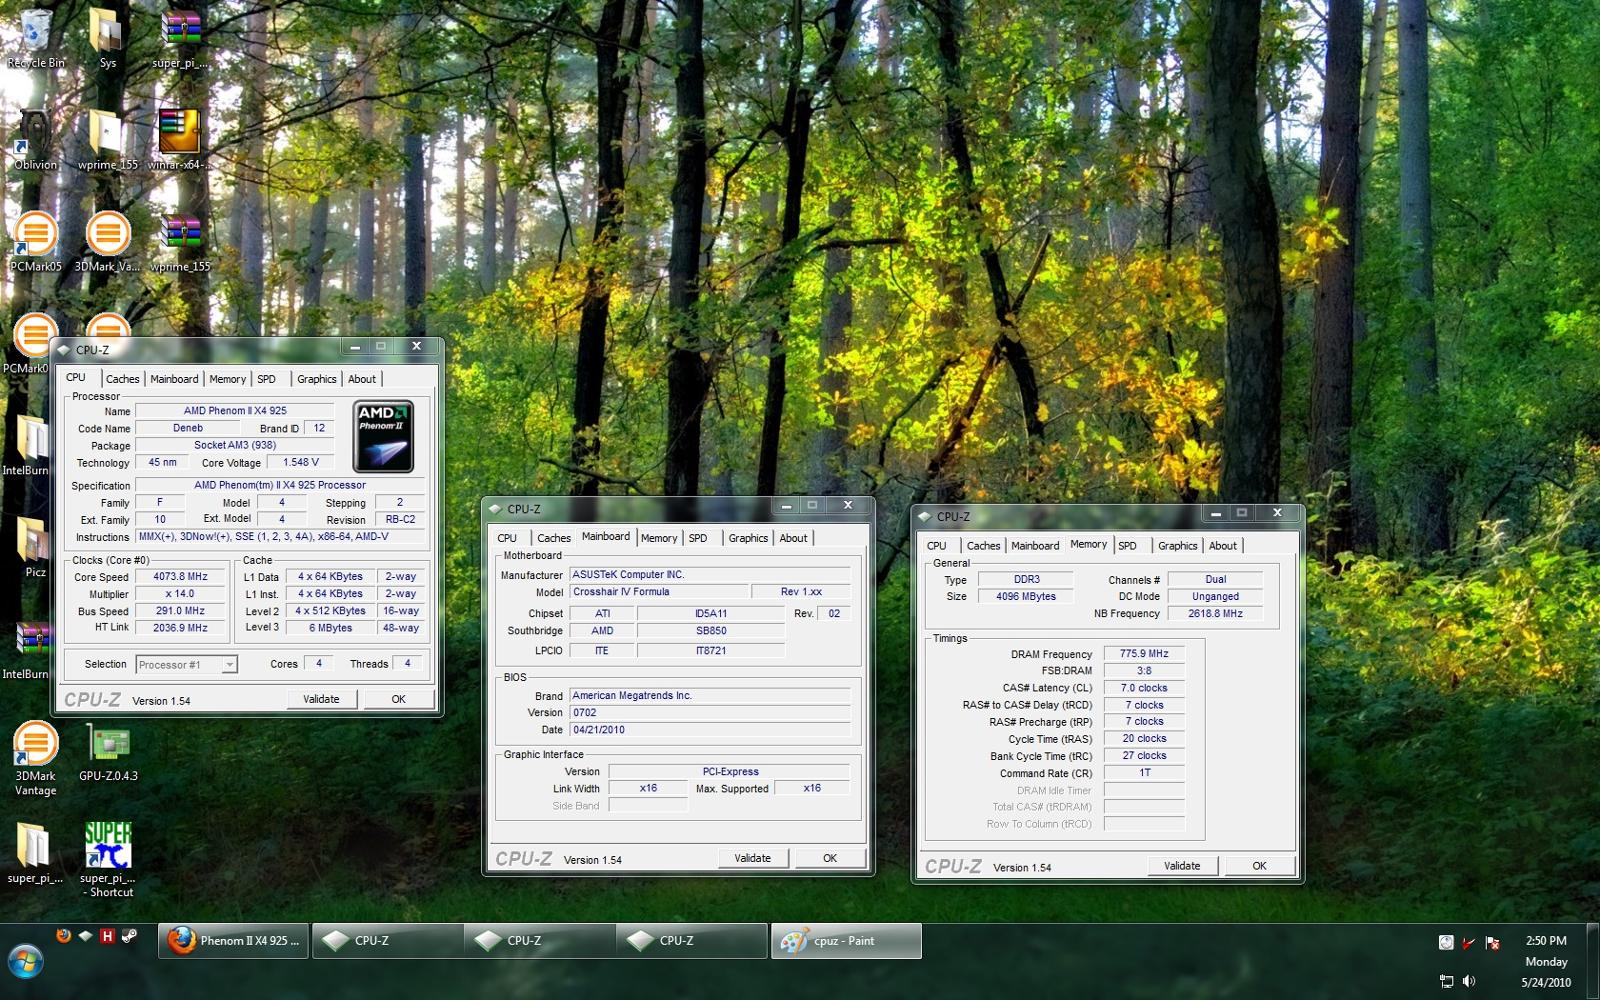Select the Recycle Bin desktop icon
This screenshot has height=1000, width=1600.
tap(35, 38)
